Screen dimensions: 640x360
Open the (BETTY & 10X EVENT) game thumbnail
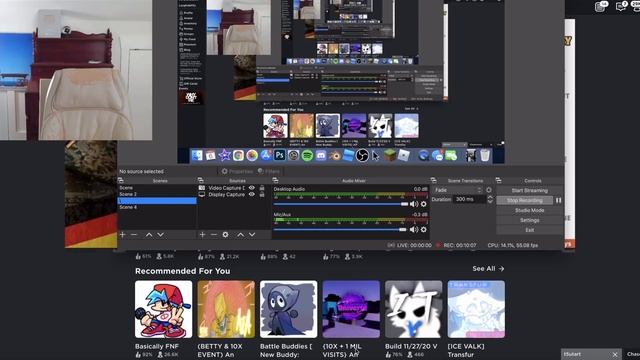coord(226,309)
